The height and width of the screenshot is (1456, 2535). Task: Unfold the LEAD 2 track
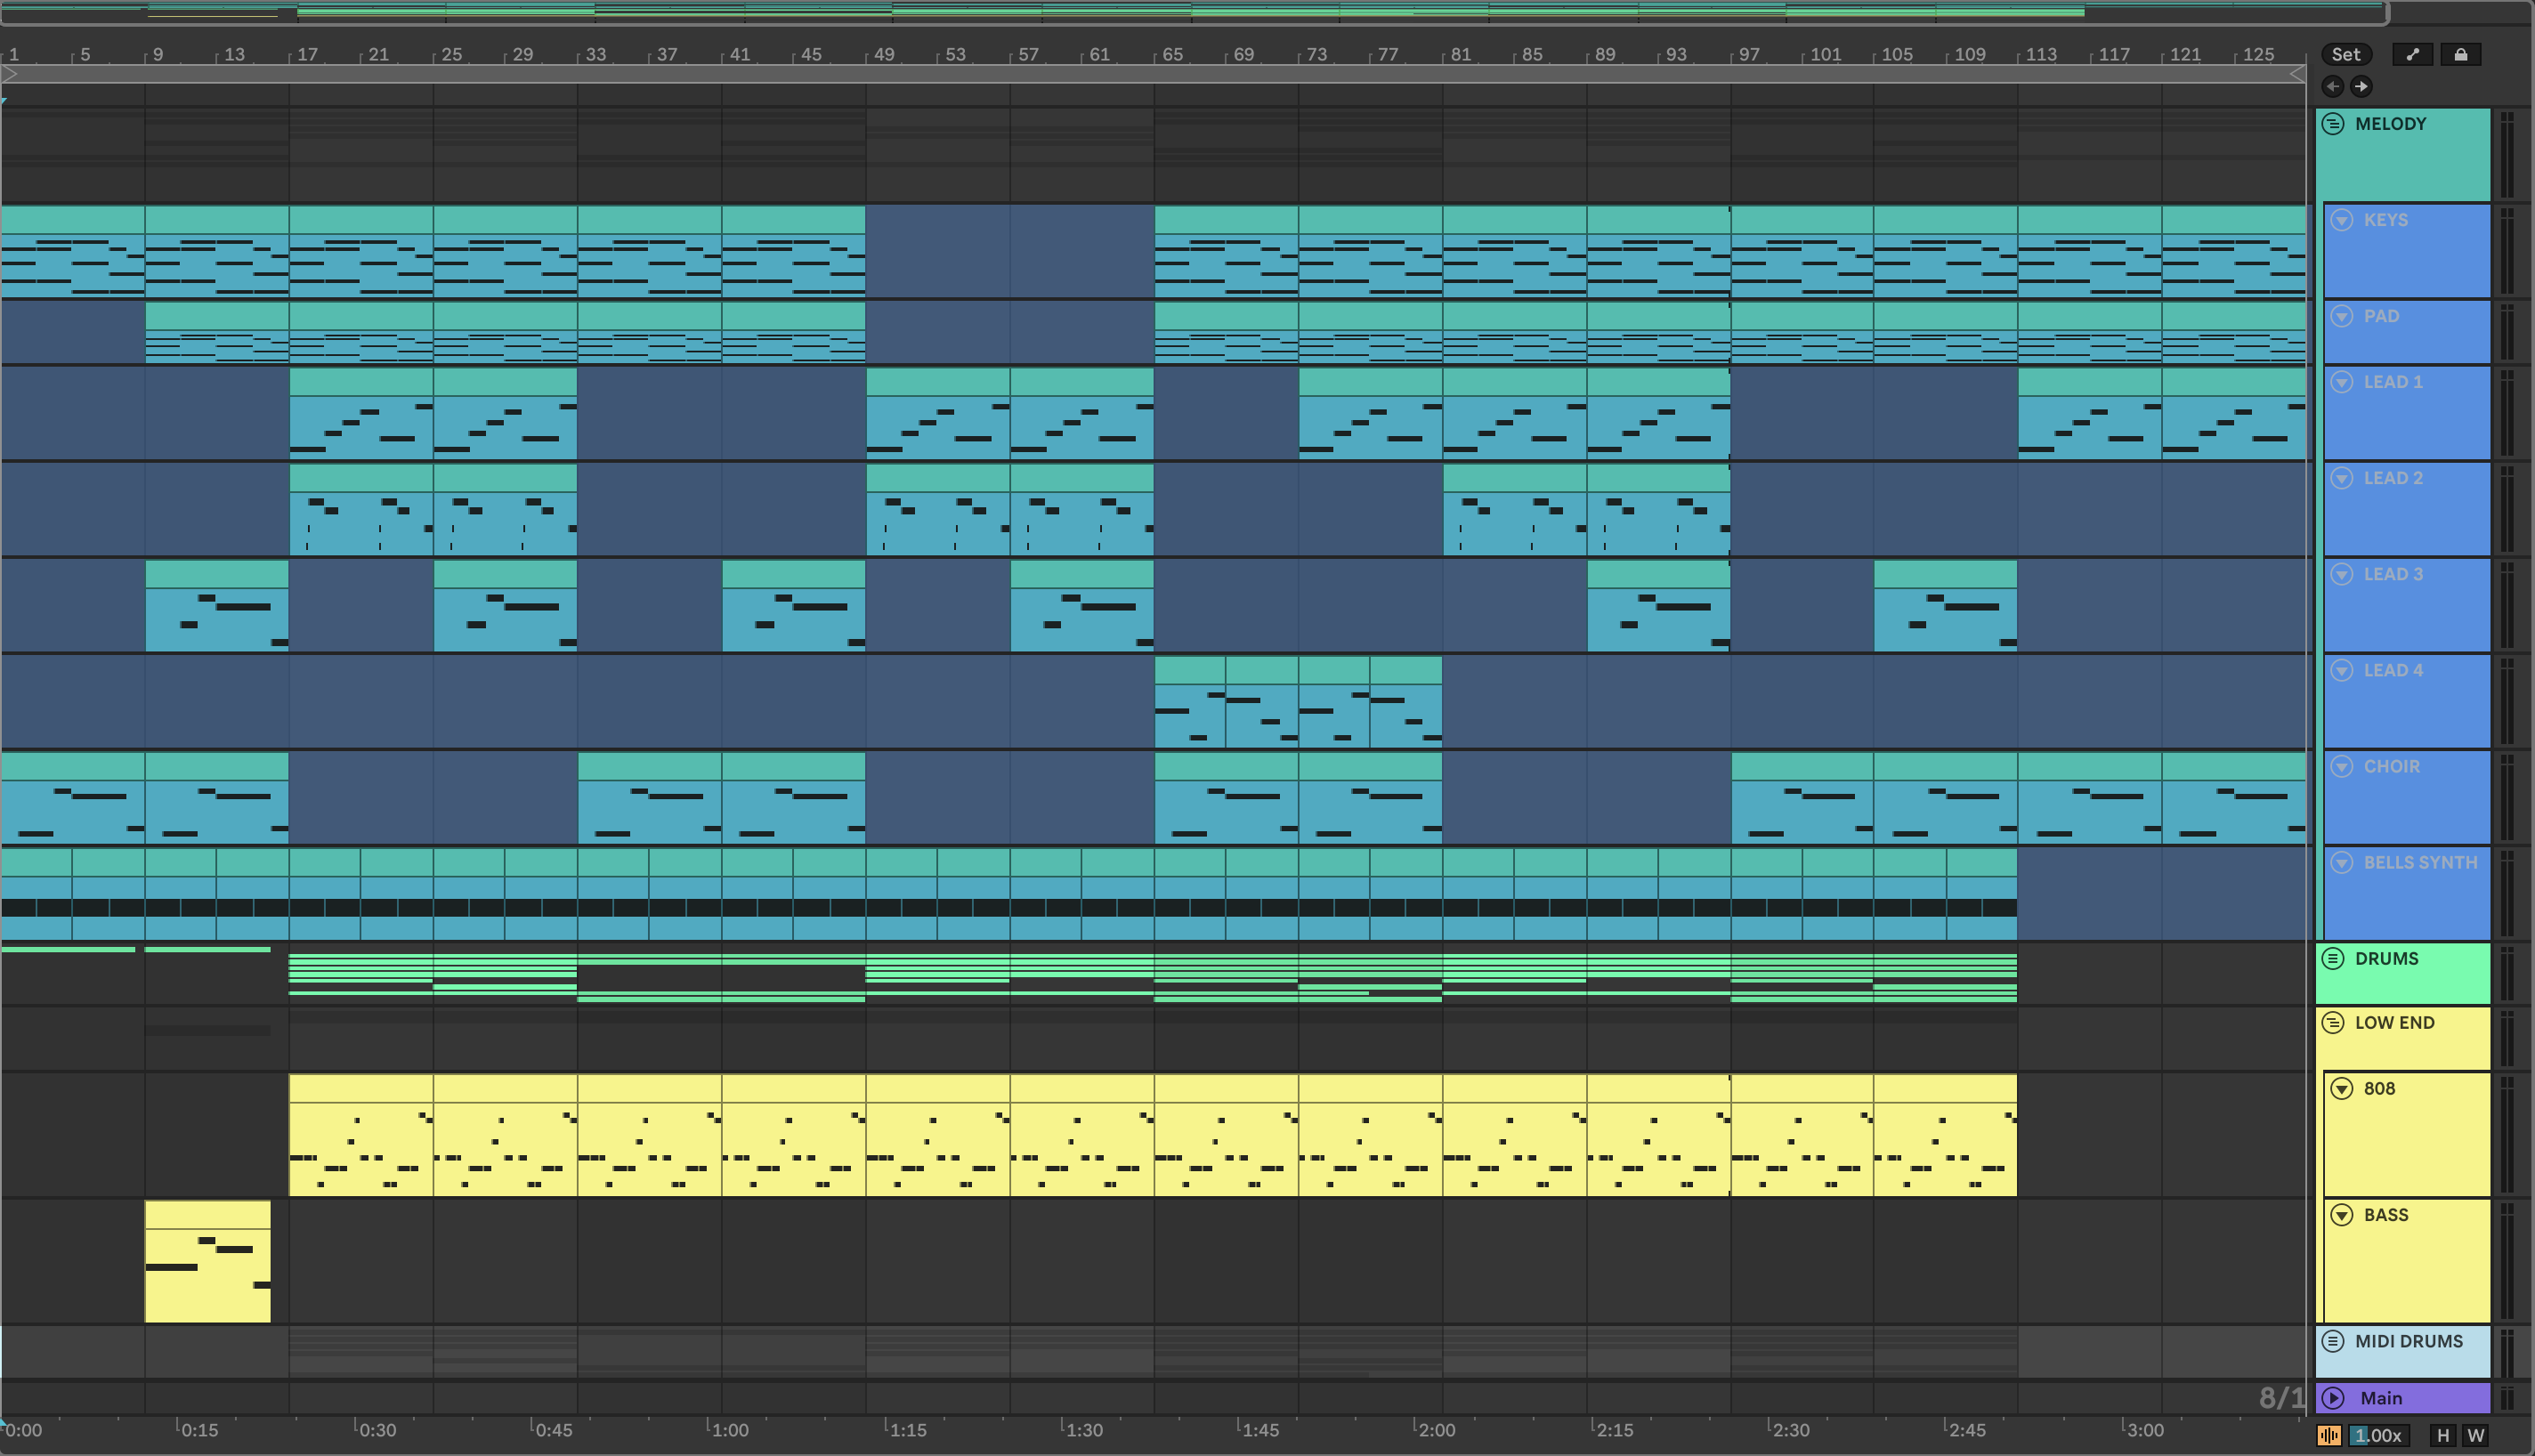(2342, 478)
